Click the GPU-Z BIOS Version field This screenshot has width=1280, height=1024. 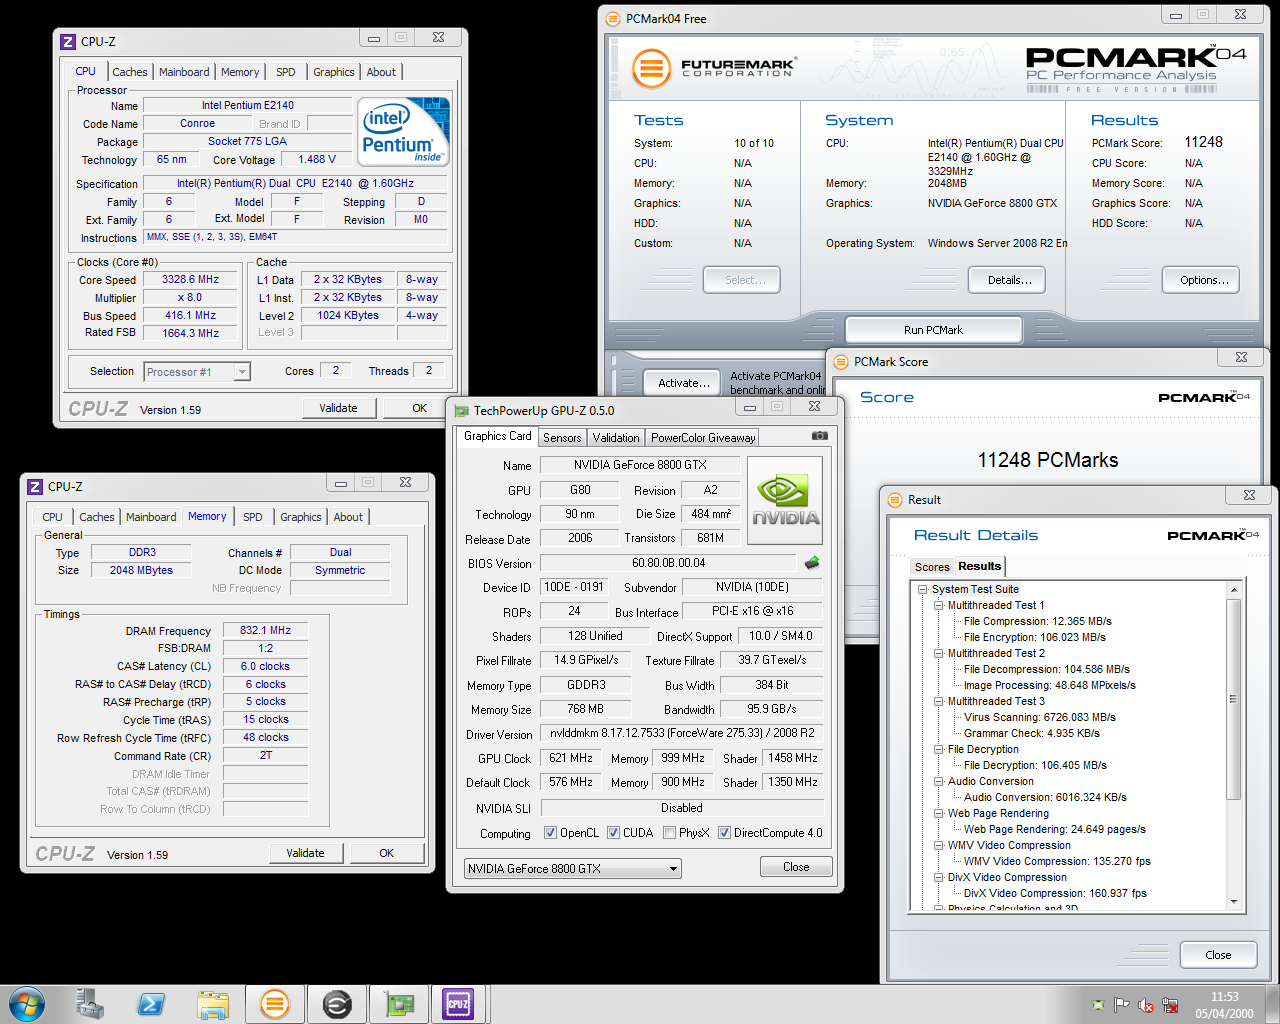click(x=668, y=563)
